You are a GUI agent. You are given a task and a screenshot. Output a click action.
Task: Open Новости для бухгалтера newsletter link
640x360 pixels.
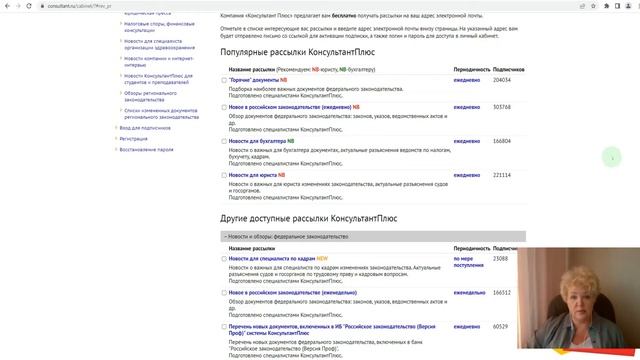click(x=257, y=141)
